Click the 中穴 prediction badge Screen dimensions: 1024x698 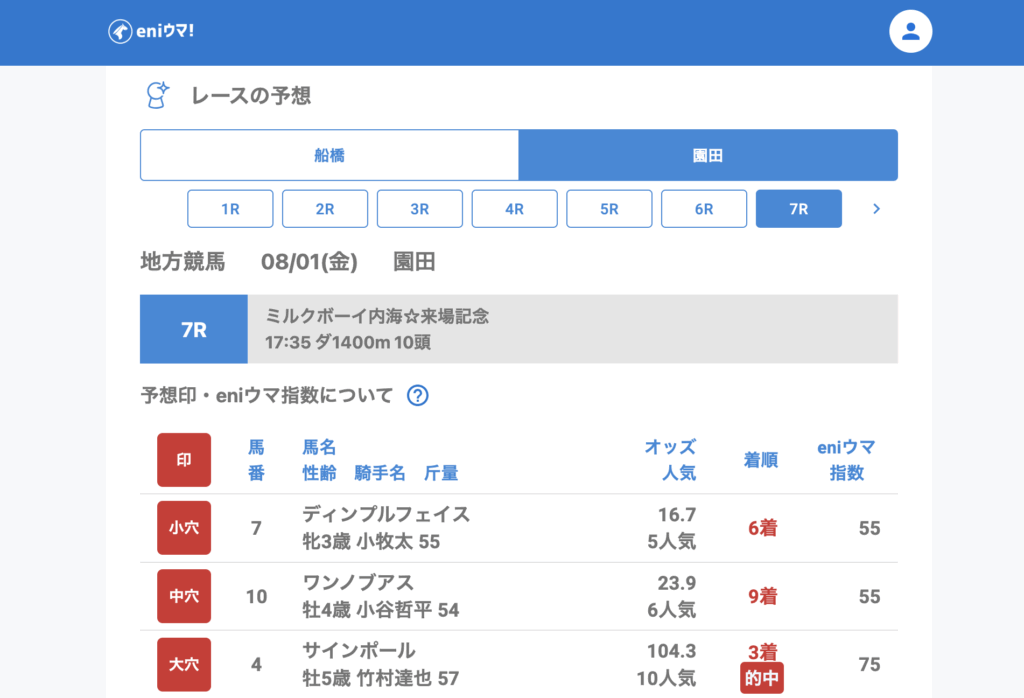click(x=184, y=596)
